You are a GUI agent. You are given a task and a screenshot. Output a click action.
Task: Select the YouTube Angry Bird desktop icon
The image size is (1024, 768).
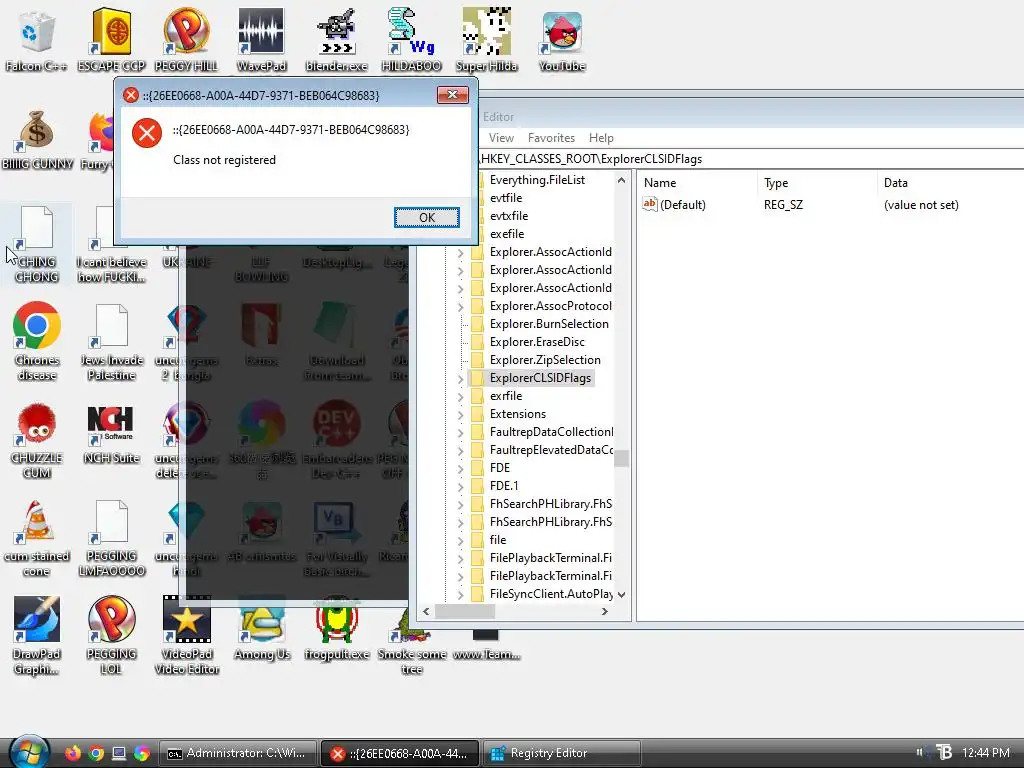tap(562, 40)
